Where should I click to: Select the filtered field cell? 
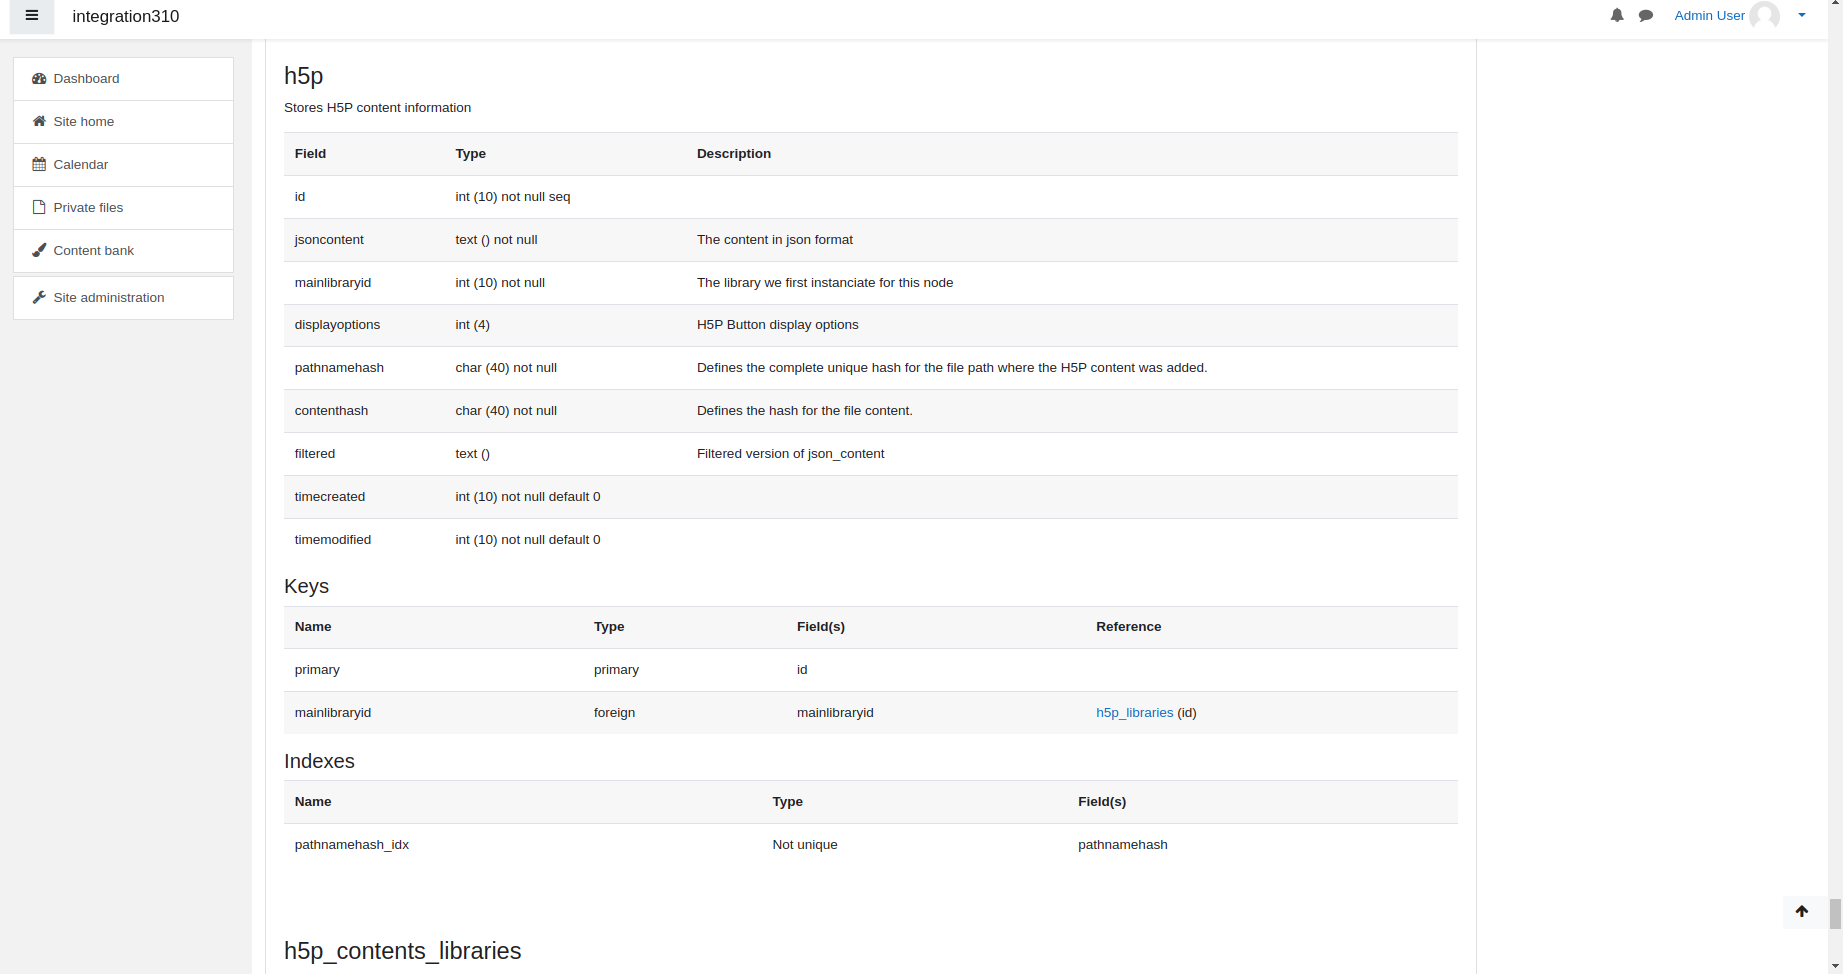point(315,454)
